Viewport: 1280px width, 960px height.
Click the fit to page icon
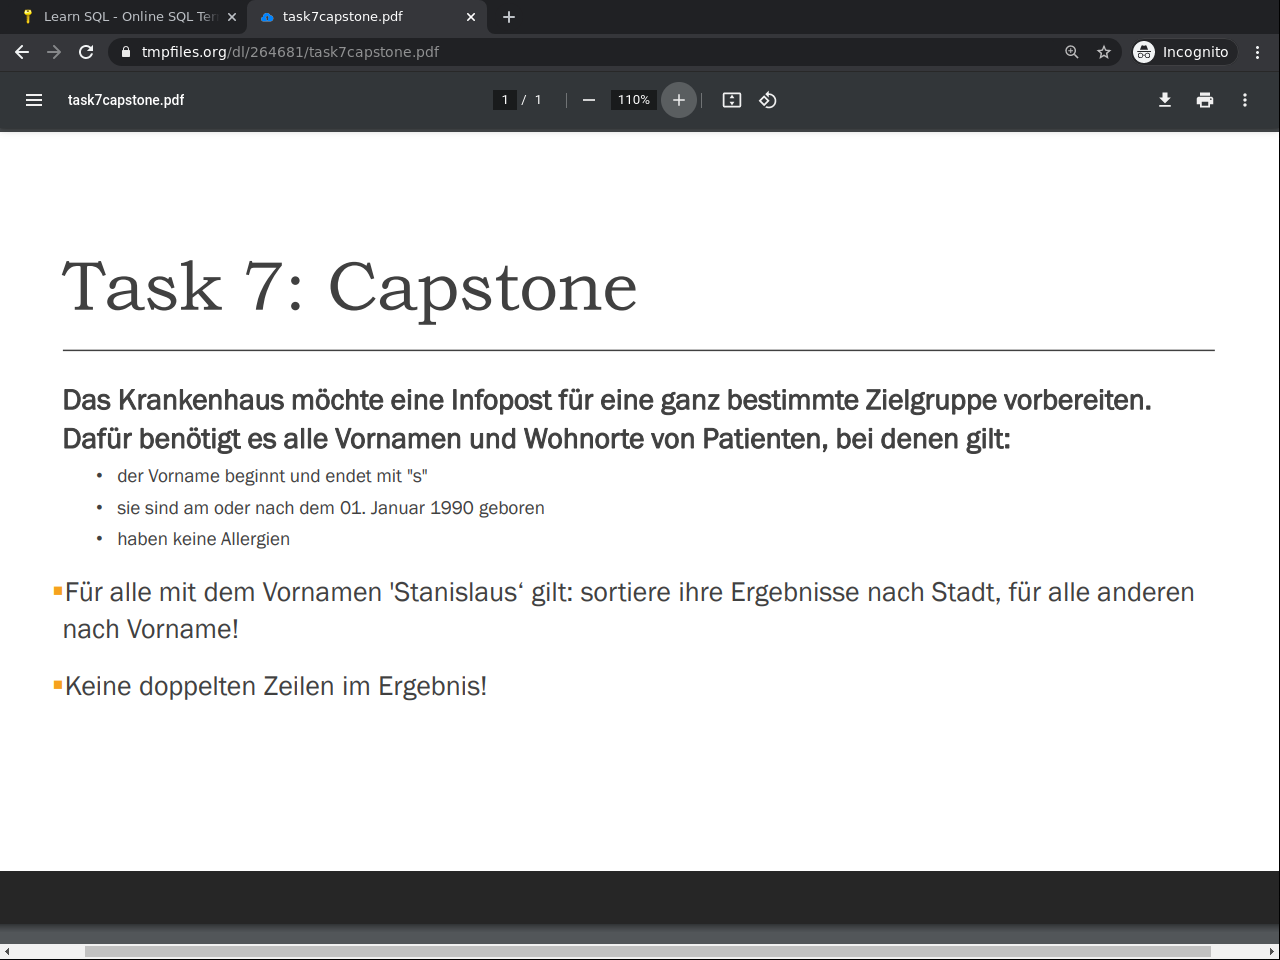click(x=732, y=100)
